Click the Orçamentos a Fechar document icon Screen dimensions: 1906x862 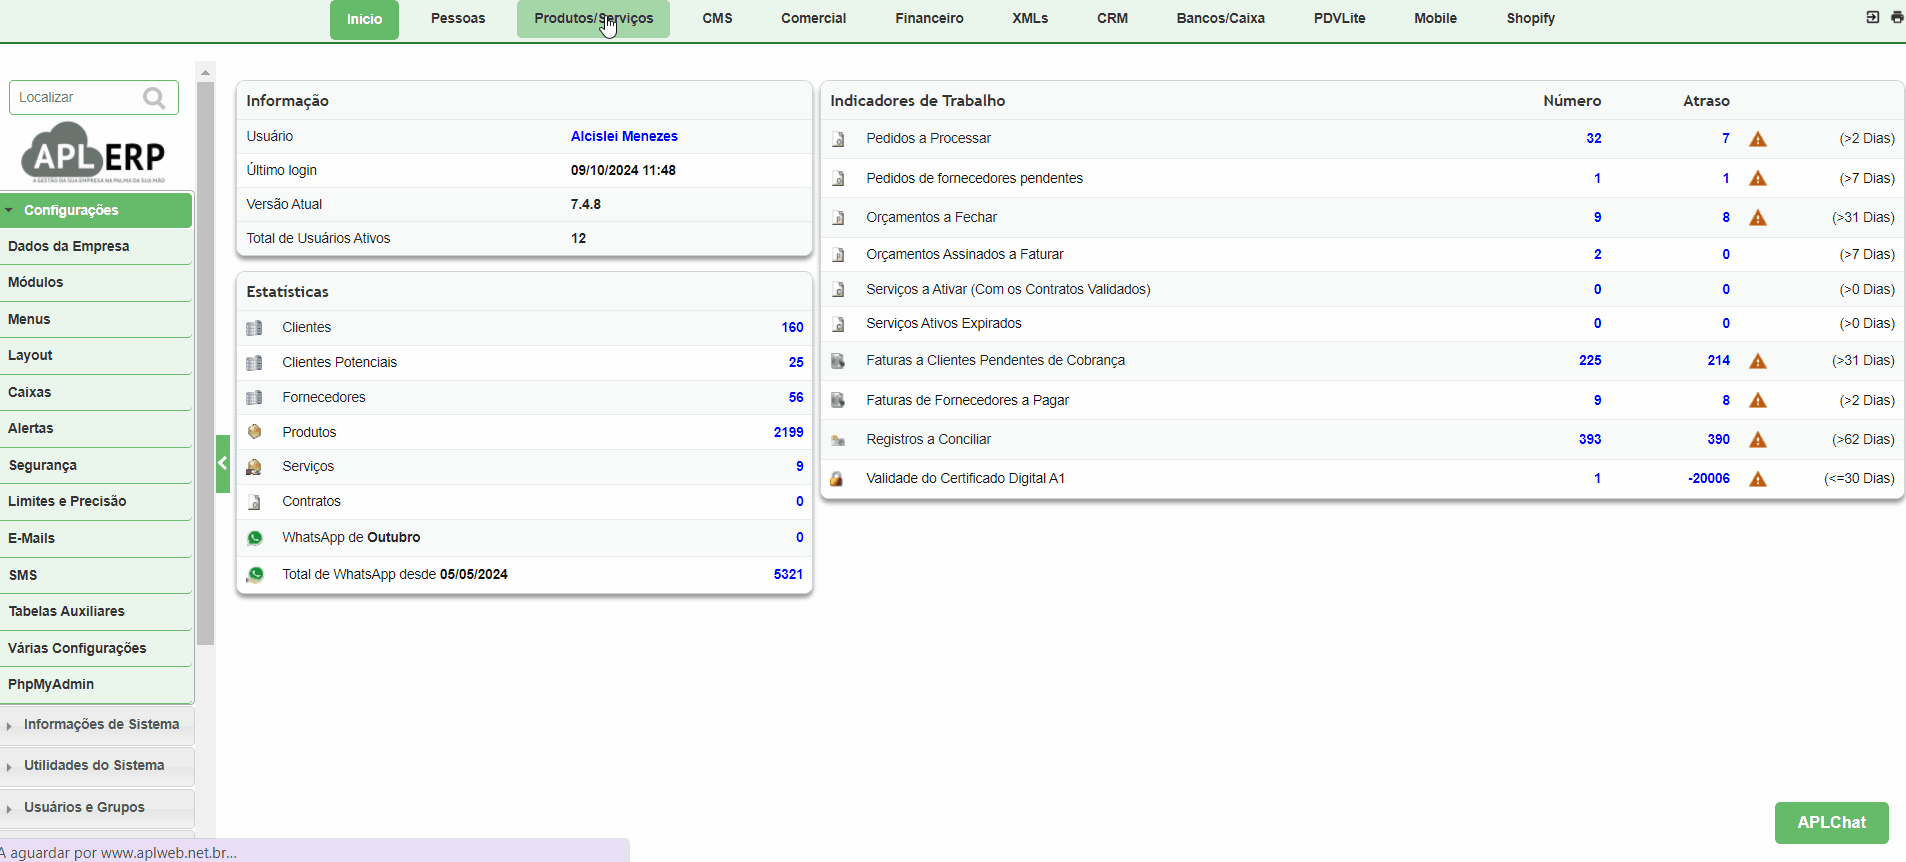838,218
